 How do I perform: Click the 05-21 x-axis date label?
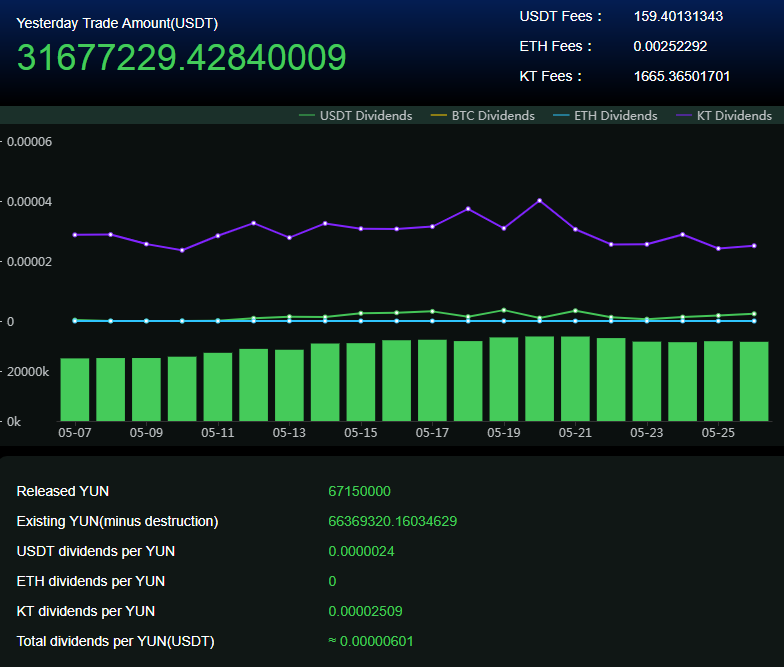575,432
